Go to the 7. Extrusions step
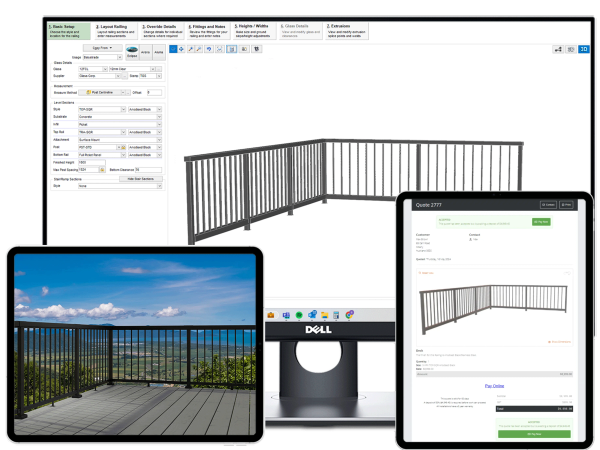This screenshot has width=600, height=450. point(347,31)
